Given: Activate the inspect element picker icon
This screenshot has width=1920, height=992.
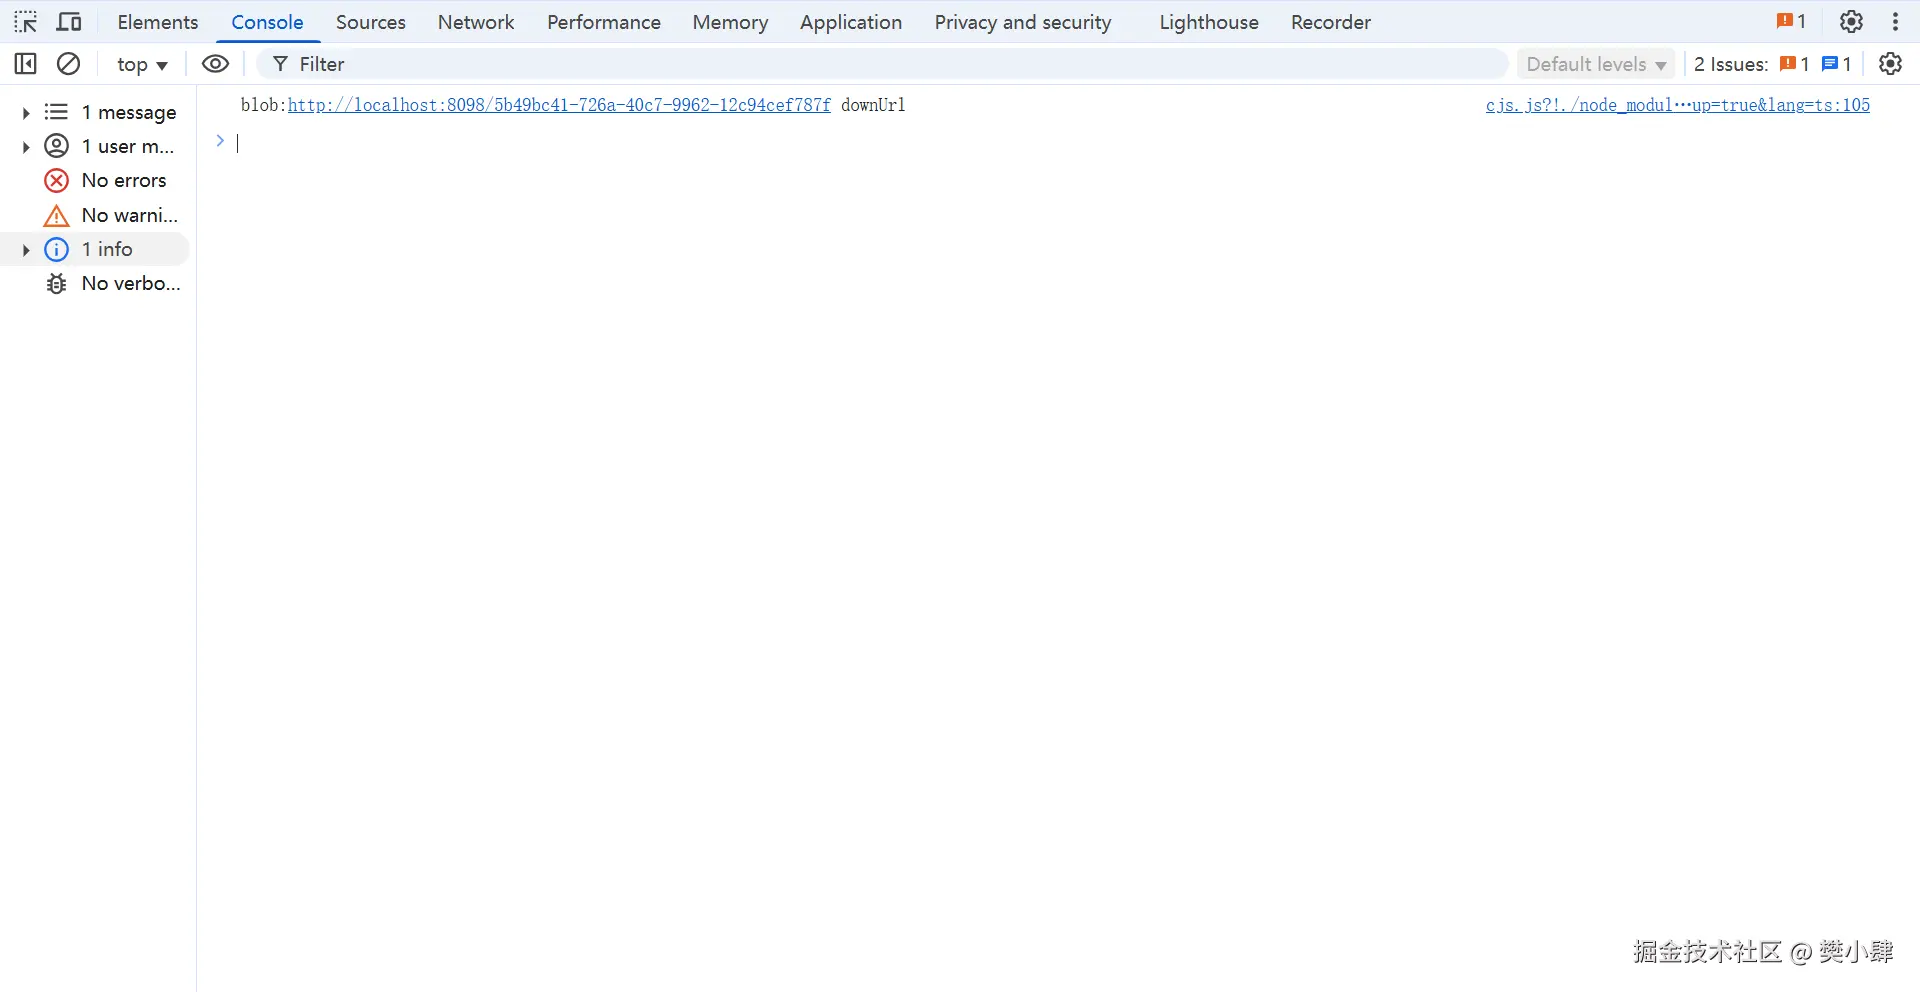Looking at the screenshot, I should [x=26, y=22].
